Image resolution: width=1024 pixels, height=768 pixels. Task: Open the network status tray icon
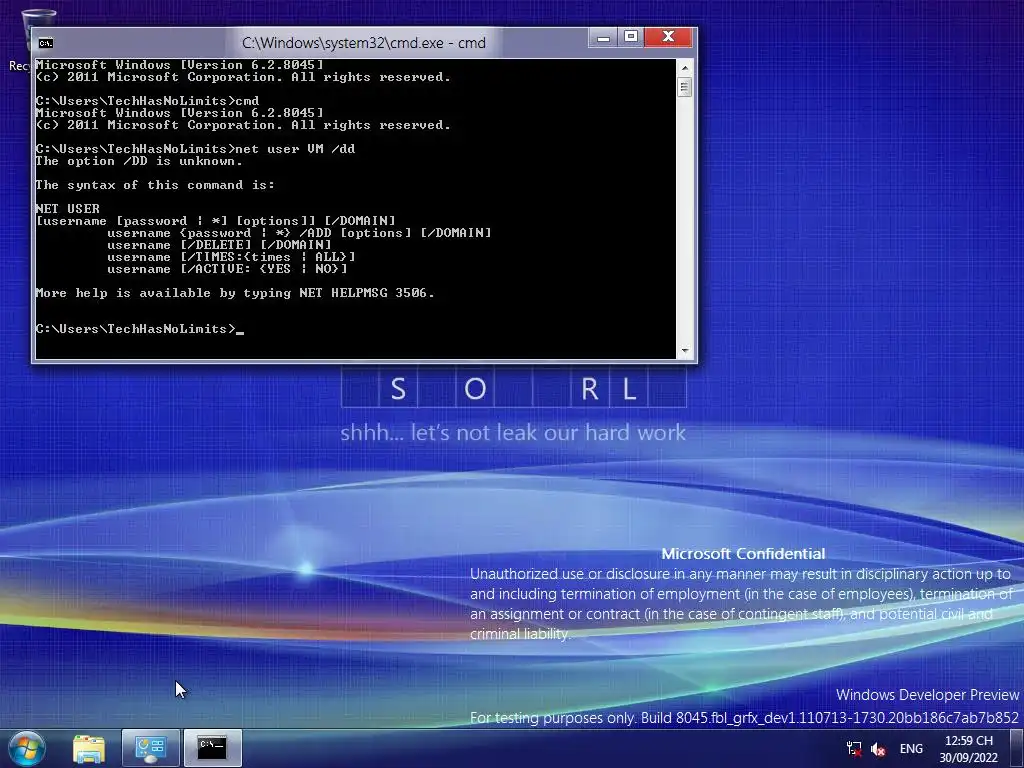[x=854, y=748]
